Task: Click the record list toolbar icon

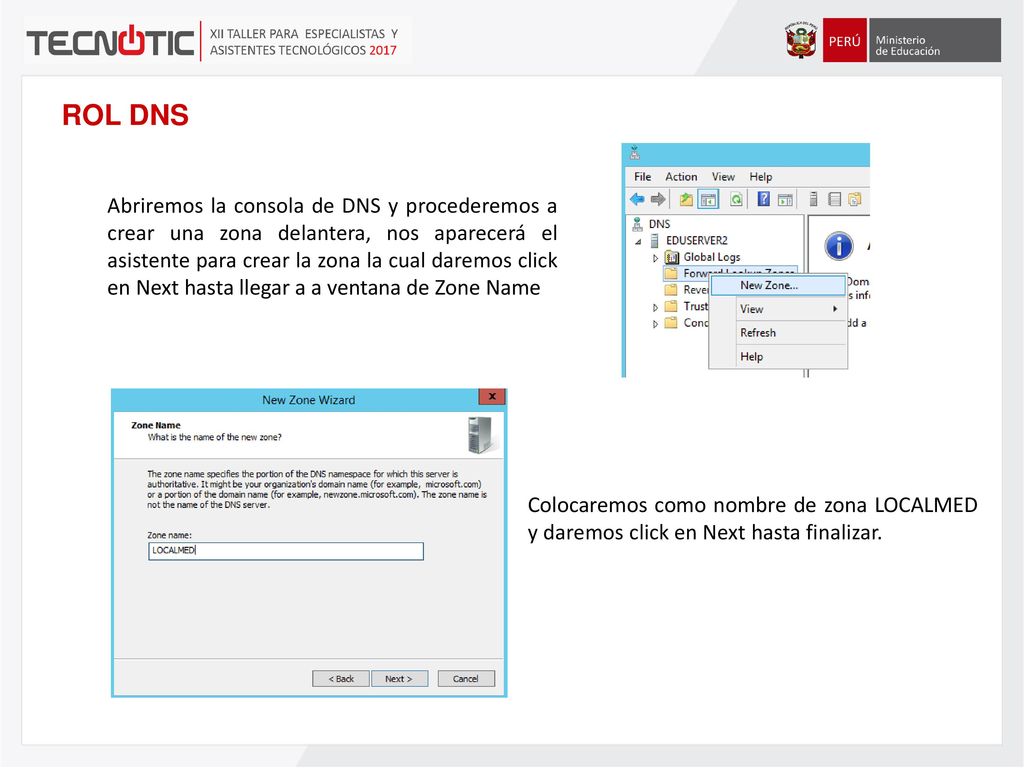Action: click(834, 199)
